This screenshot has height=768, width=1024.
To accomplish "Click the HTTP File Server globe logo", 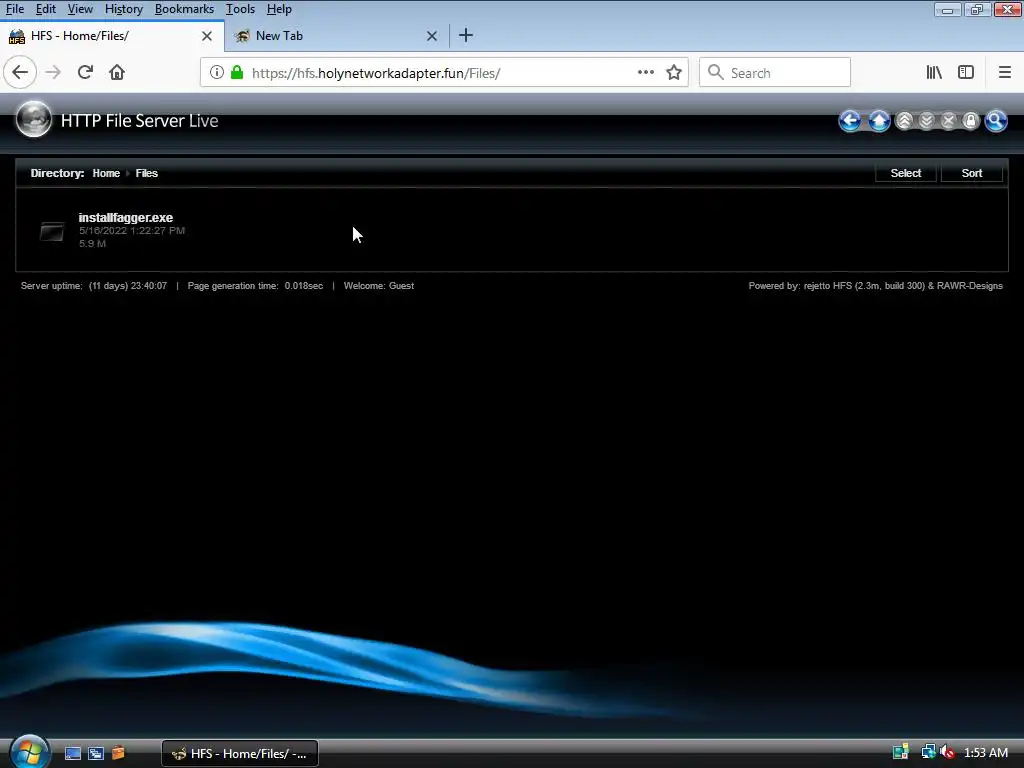I will point(33,120).
